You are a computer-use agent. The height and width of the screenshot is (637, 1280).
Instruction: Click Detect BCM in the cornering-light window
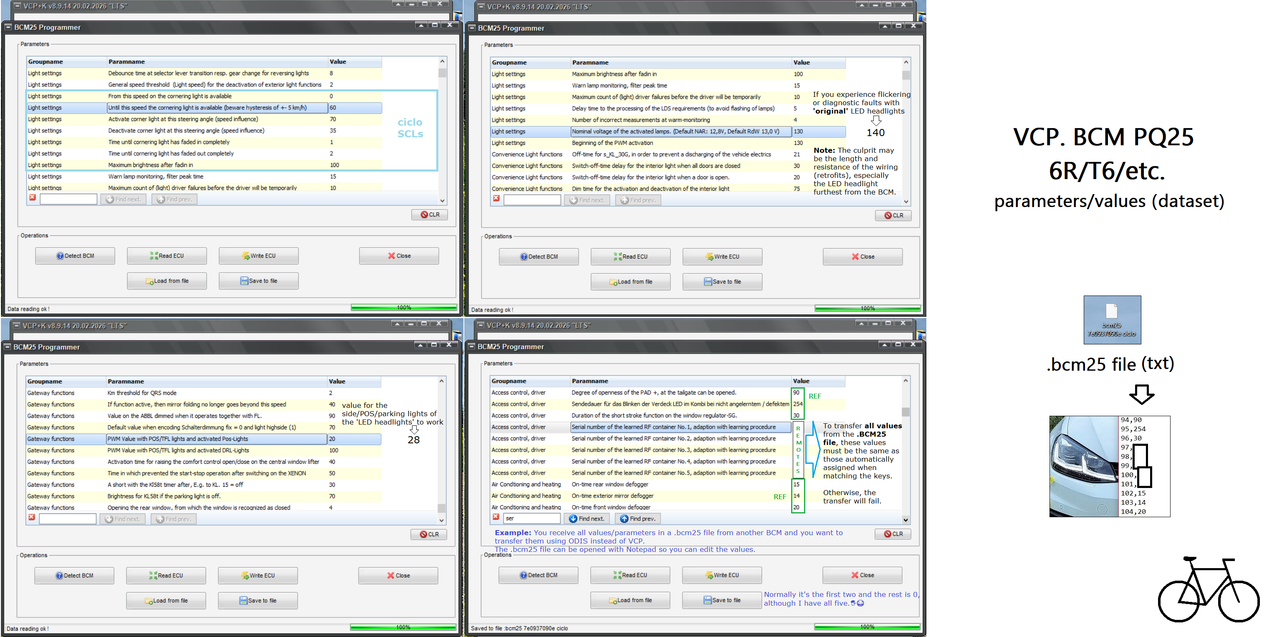click(x=75, y=256)
